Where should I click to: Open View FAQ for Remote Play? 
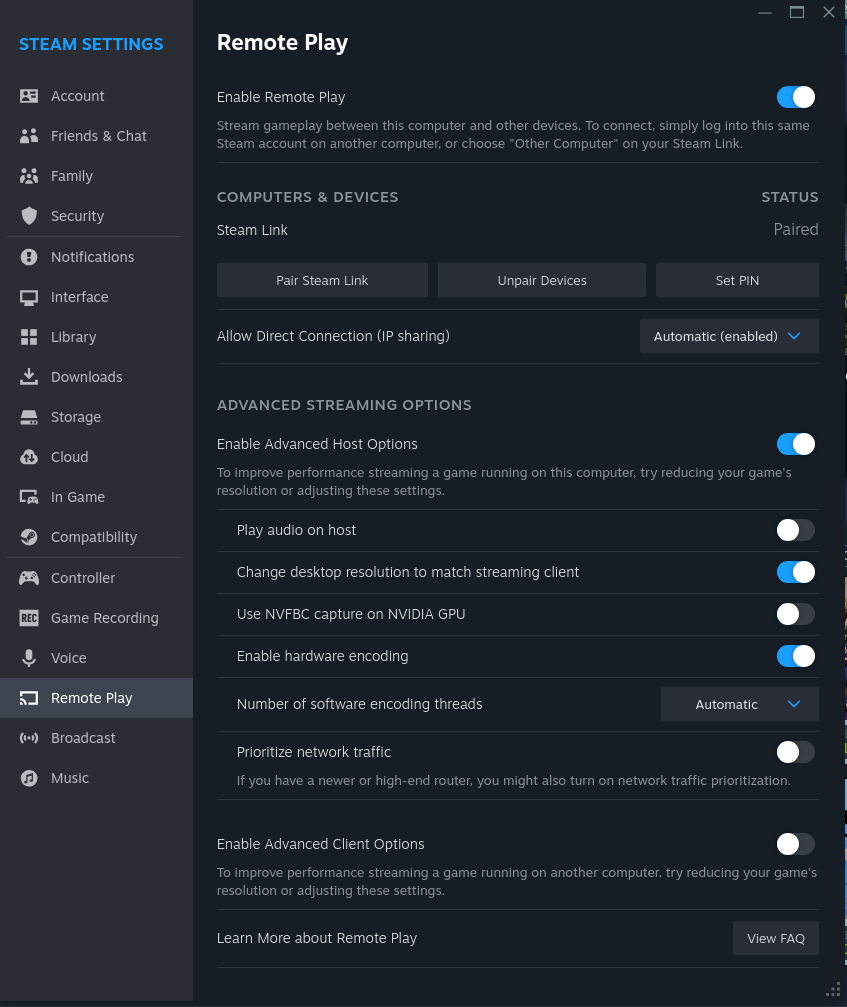[x=776, y=938]
